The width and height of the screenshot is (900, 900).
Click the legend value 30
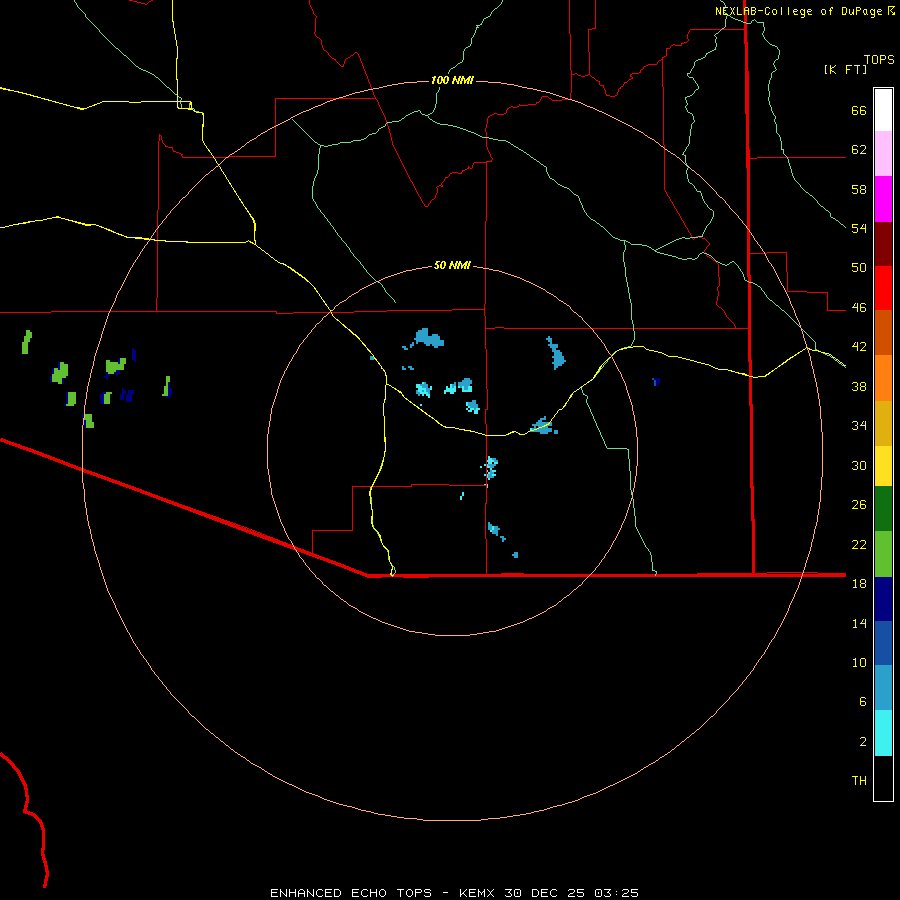click(859, 465)
